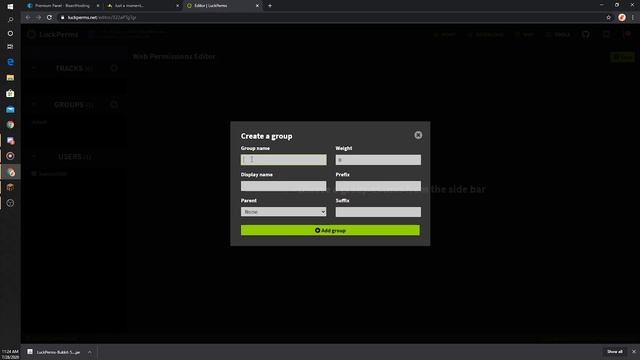Click the browser back arrow
Image resolution: width=640 pixels, height=360 pixels.
(x=28, y=18)
